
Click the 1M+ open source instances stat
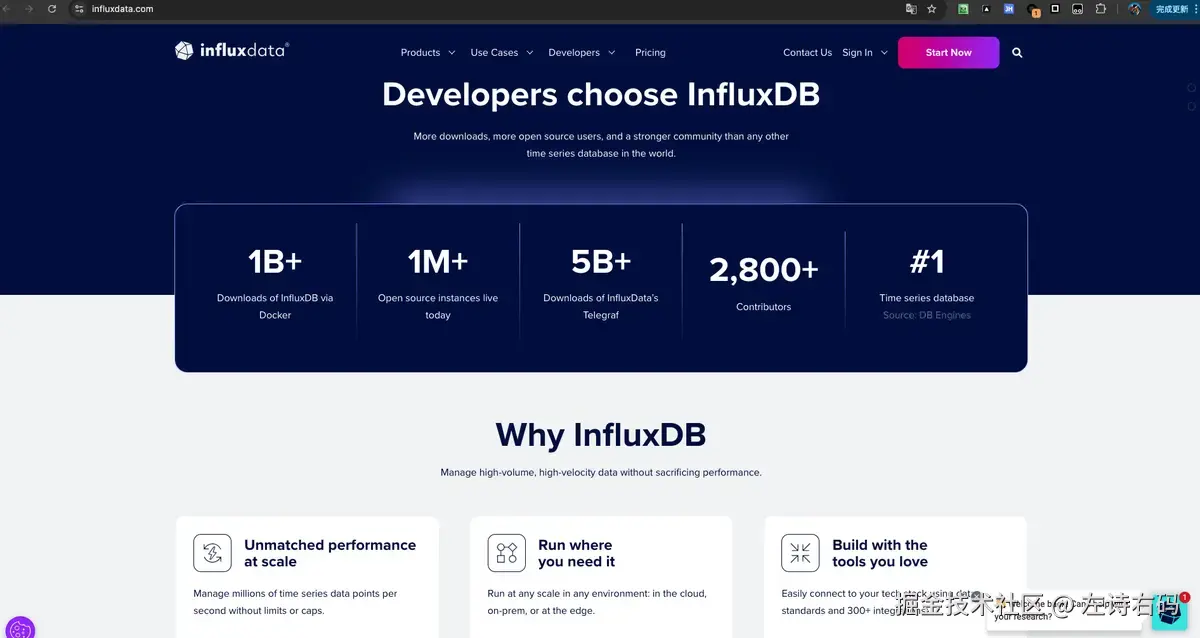(438, 284)
